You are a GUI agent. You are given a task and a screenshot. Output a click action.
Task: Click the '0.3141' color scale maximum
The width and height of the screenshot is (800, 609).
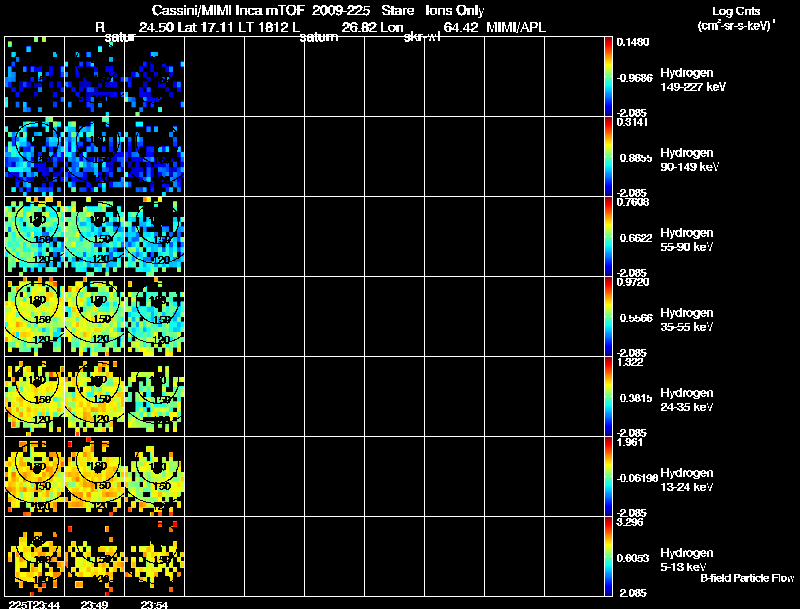pyautogui.click(x=633, y=122)
